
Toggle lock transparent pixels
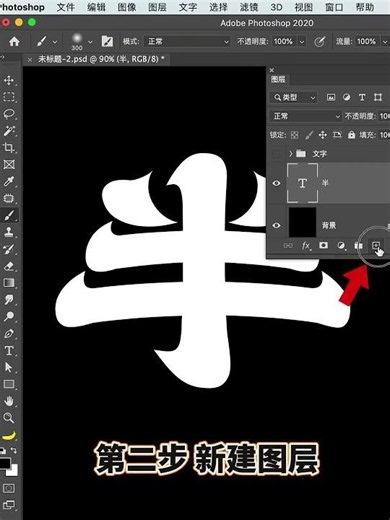click(x=294, y=135)
